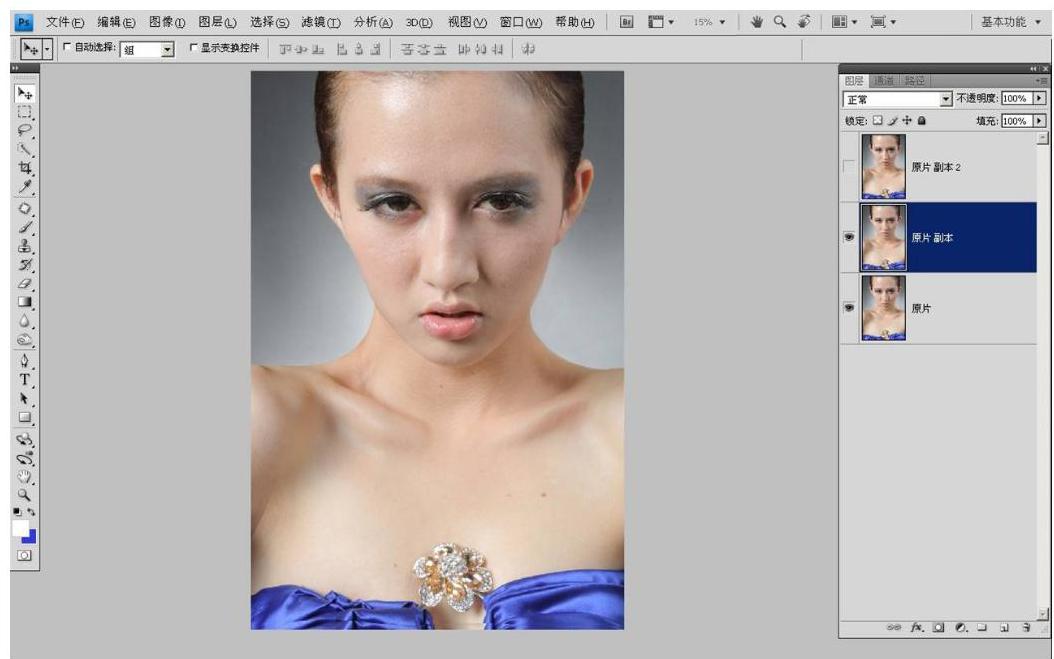This screenshot has width=1054, height=659.
Task: Select the Magic Wand tool
Action: [x=25, y=149]
